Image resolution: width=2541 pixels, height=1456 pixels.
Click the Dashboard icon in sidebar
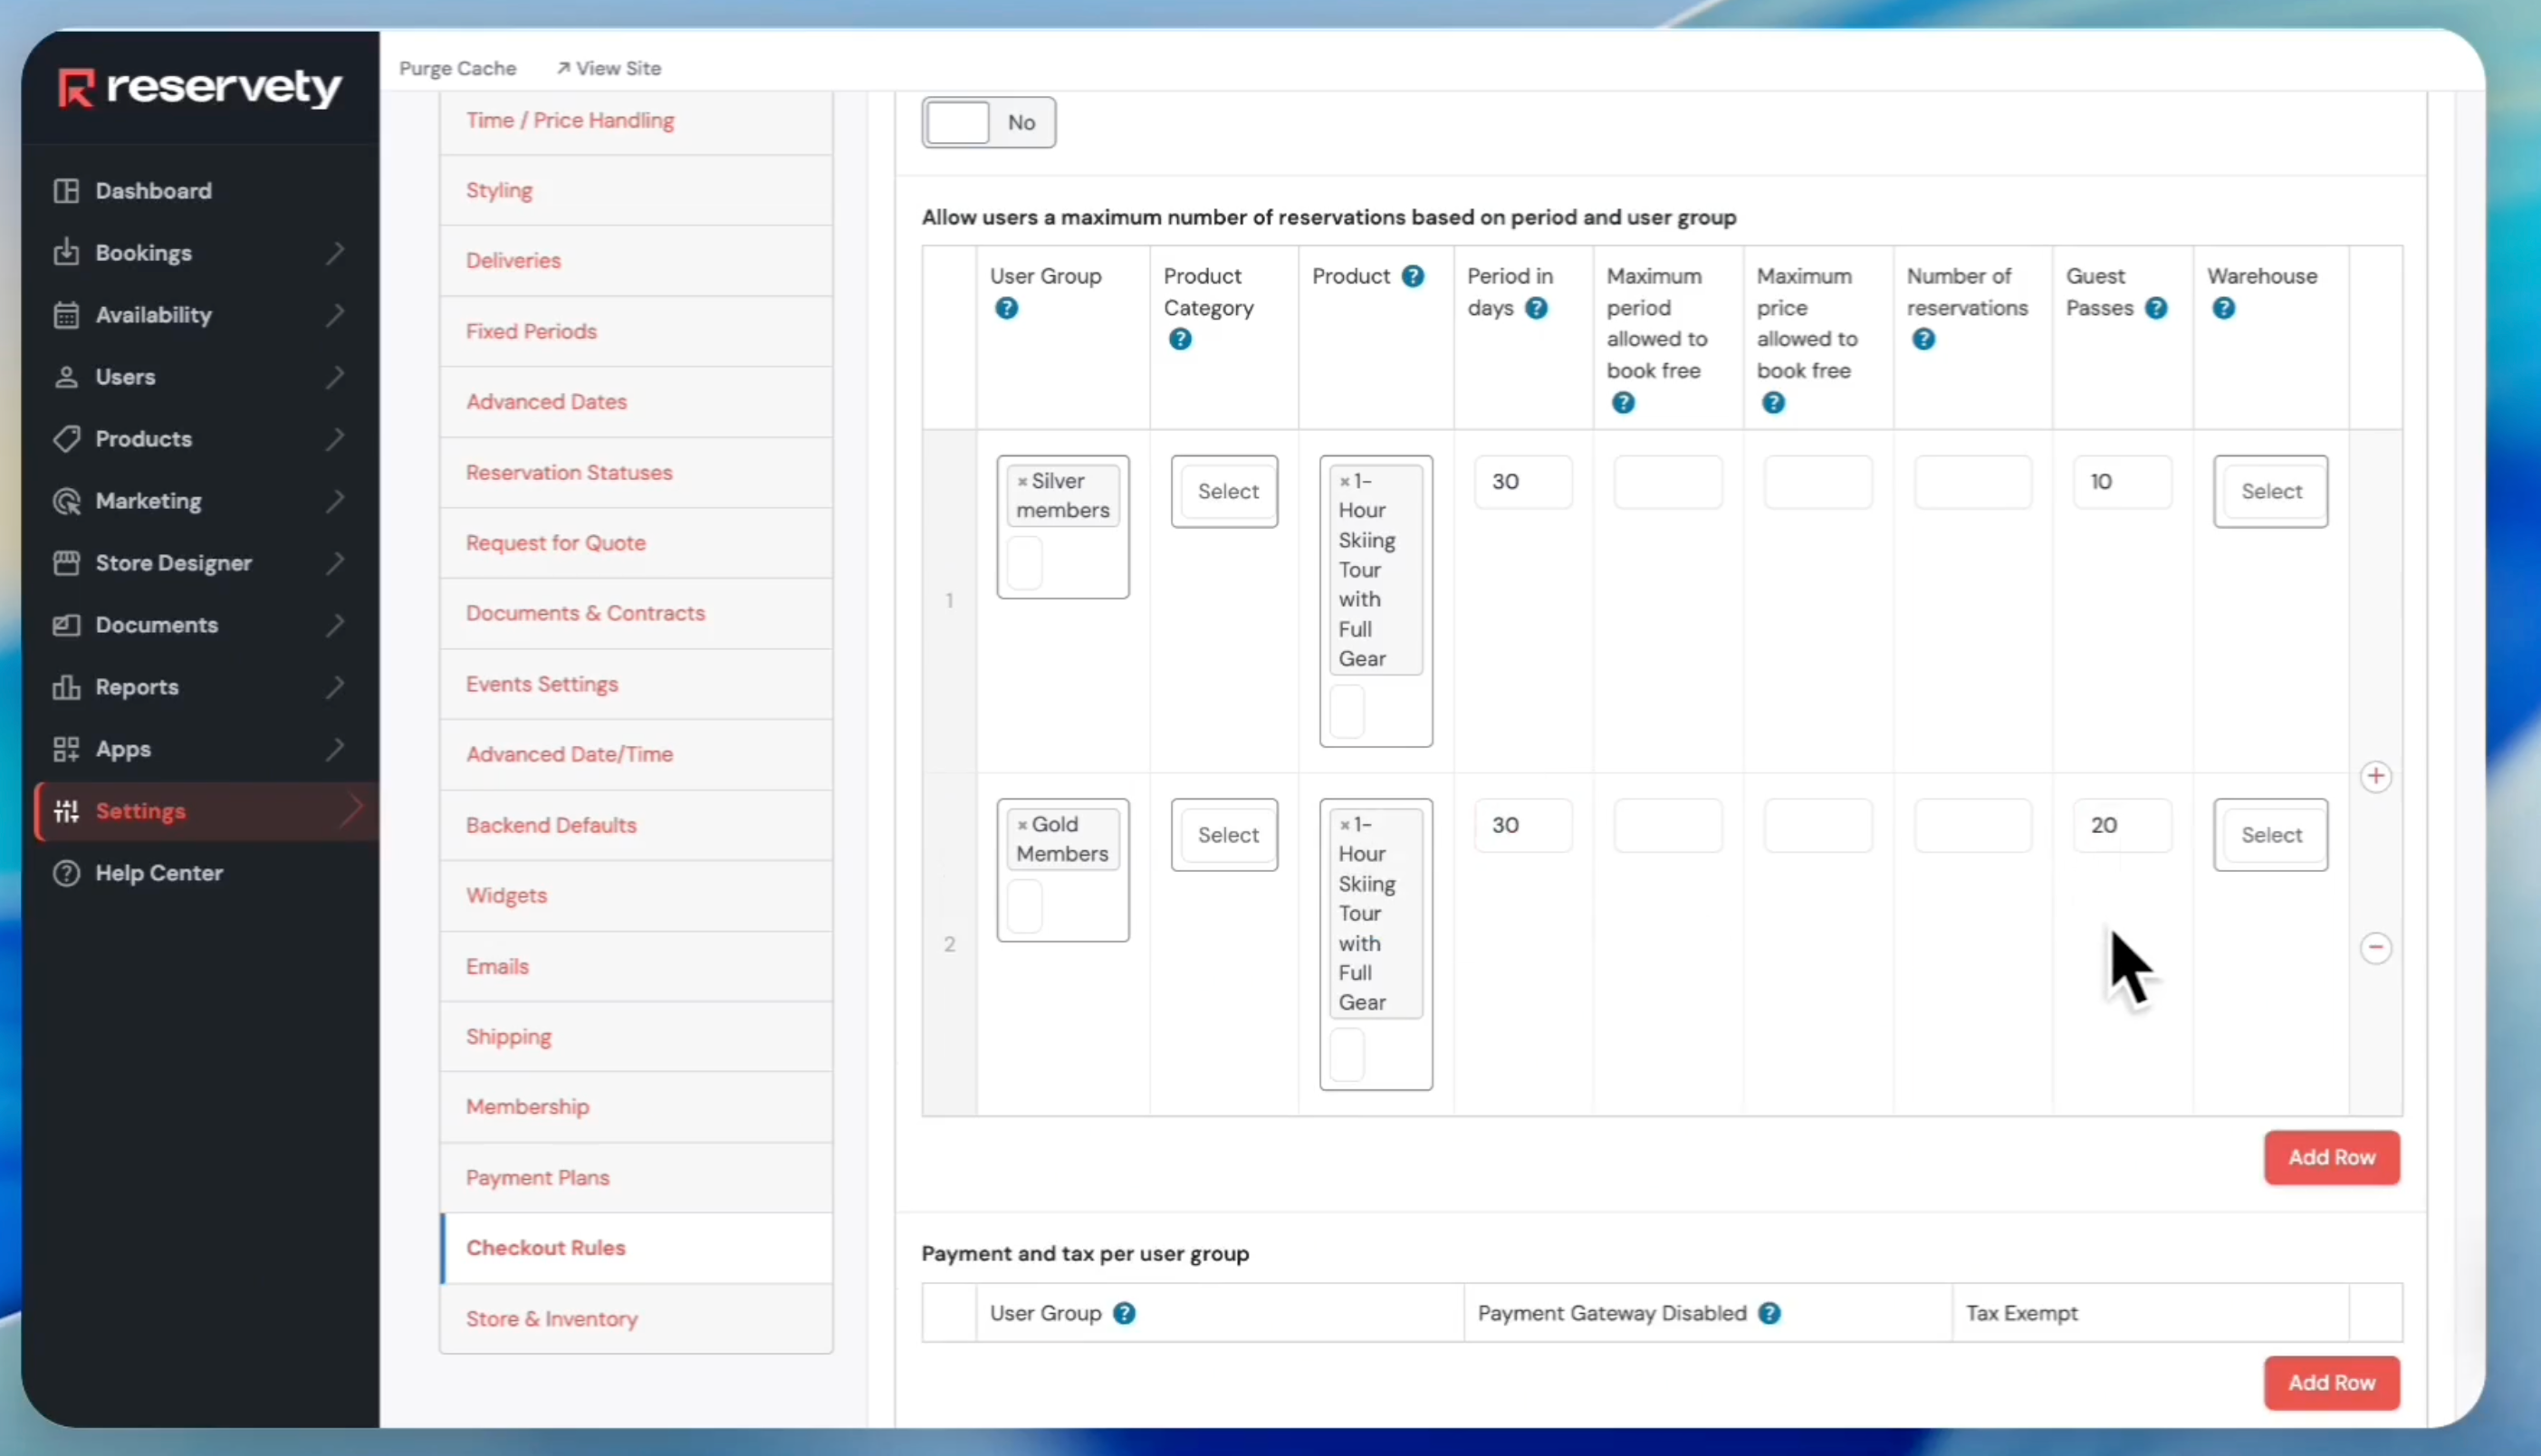[x=66, y=191]
